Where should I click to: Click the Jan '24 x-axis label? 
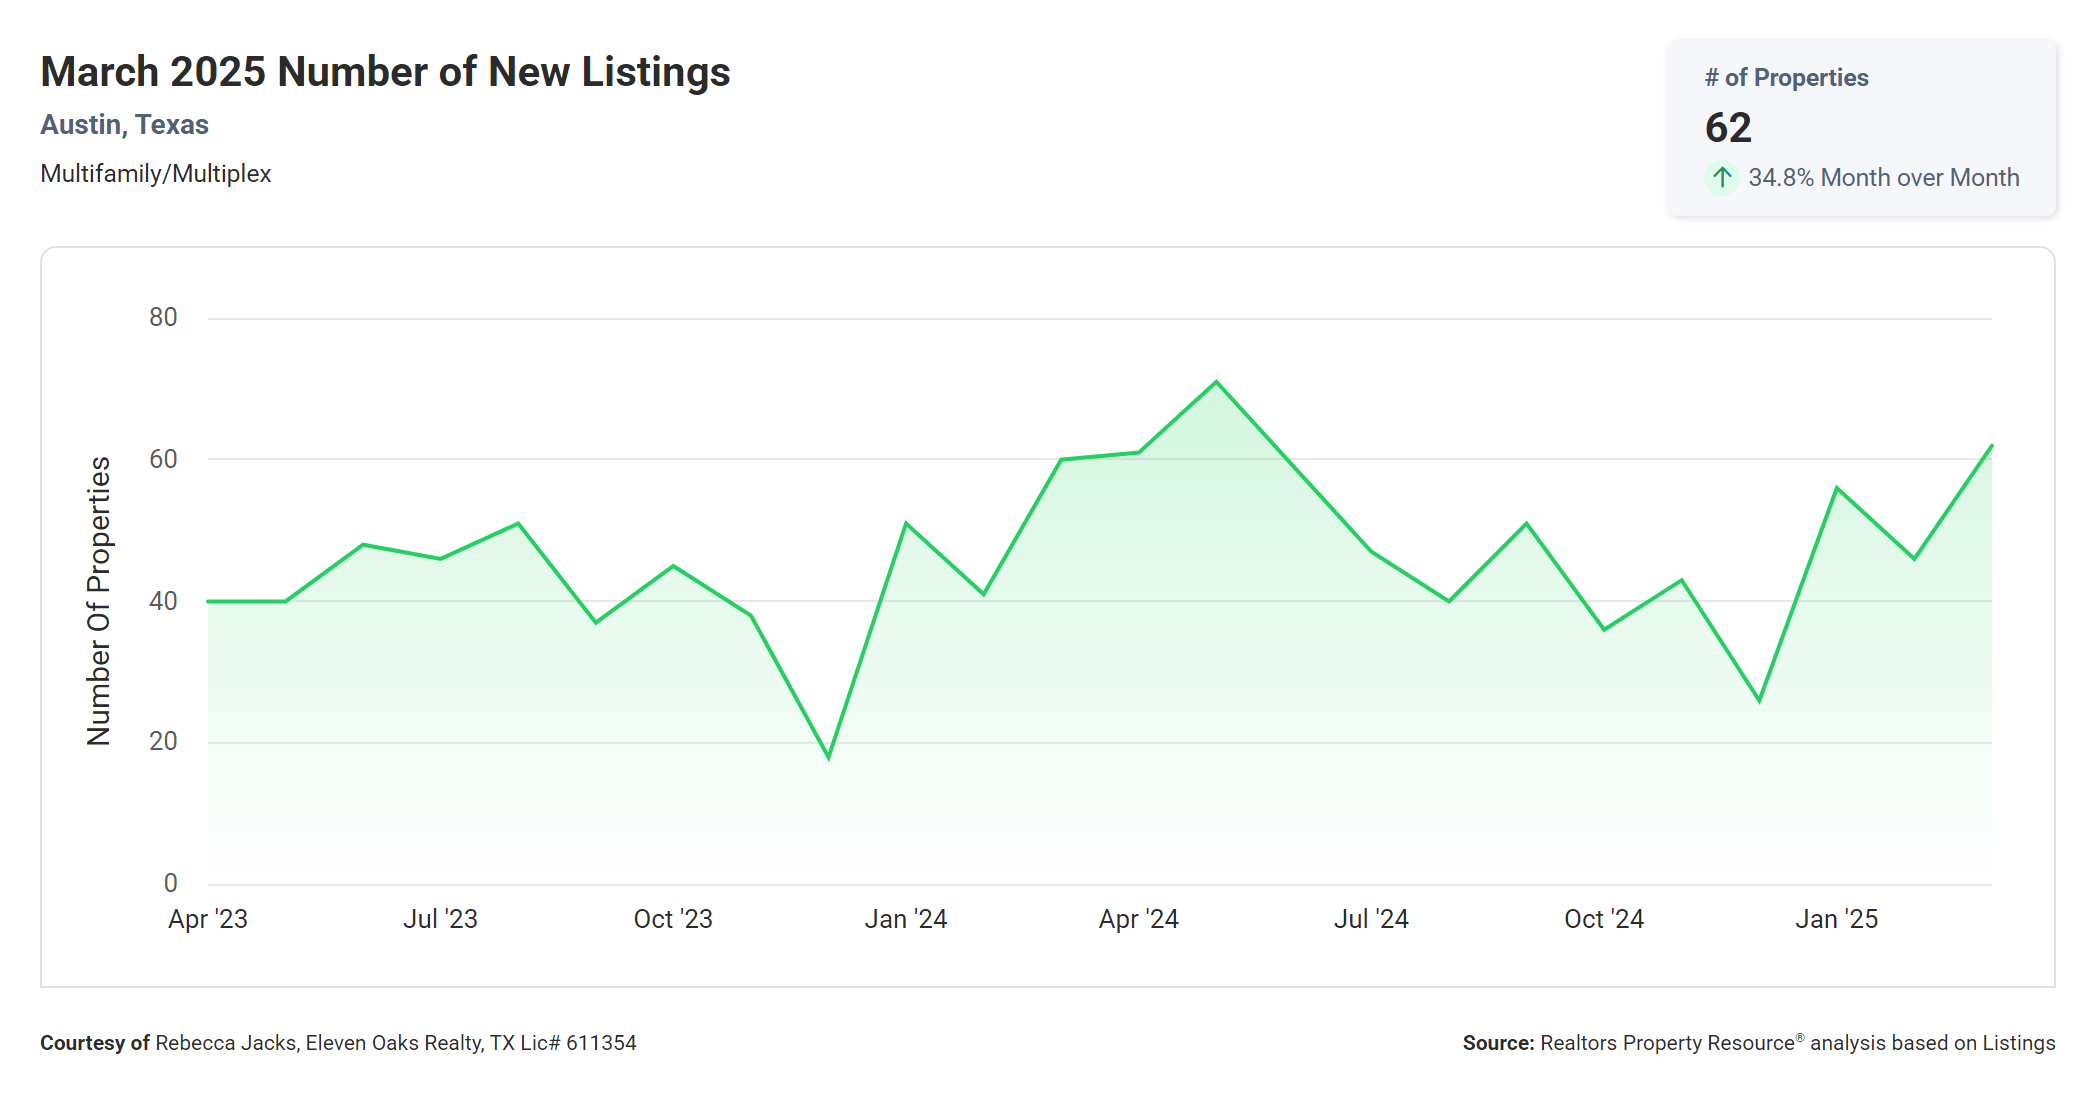click(x=905, y=919)
